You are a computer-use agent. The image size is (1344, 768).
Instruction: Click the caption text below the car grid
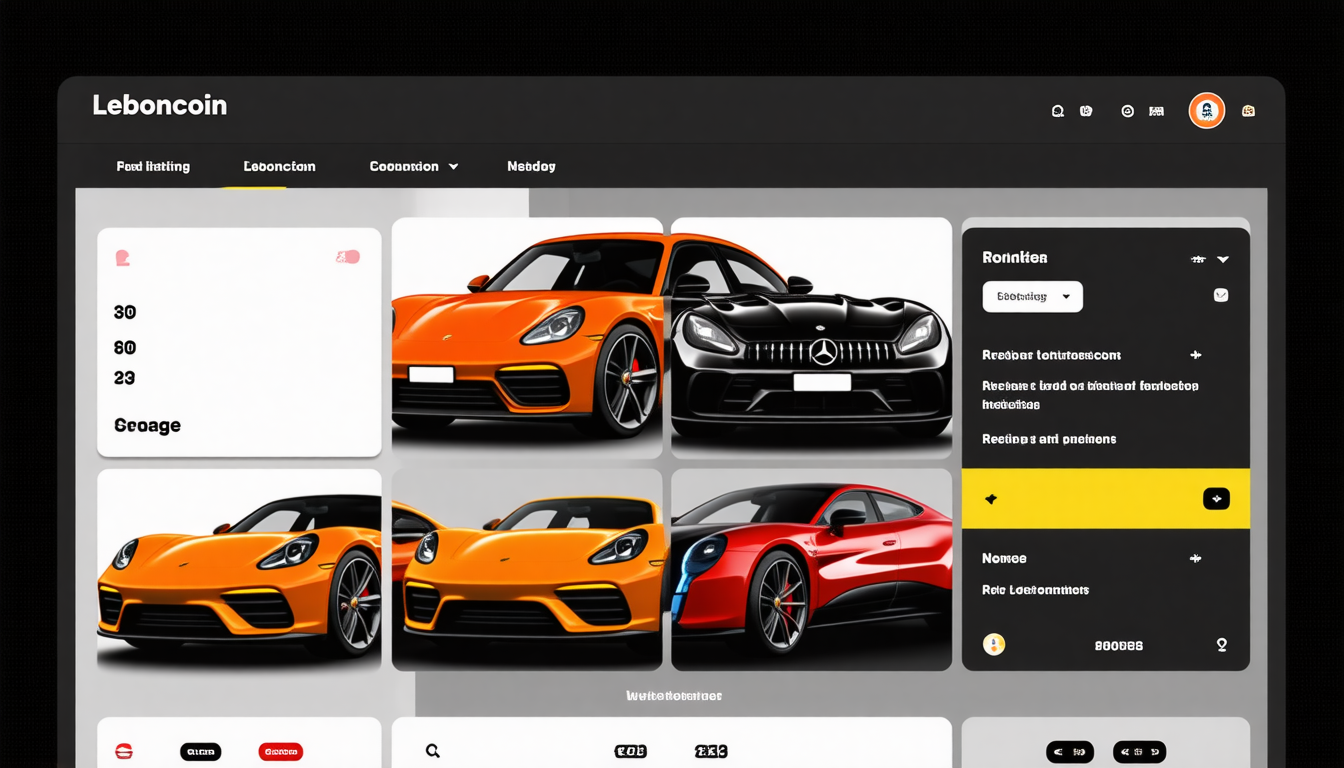point(674,695)
